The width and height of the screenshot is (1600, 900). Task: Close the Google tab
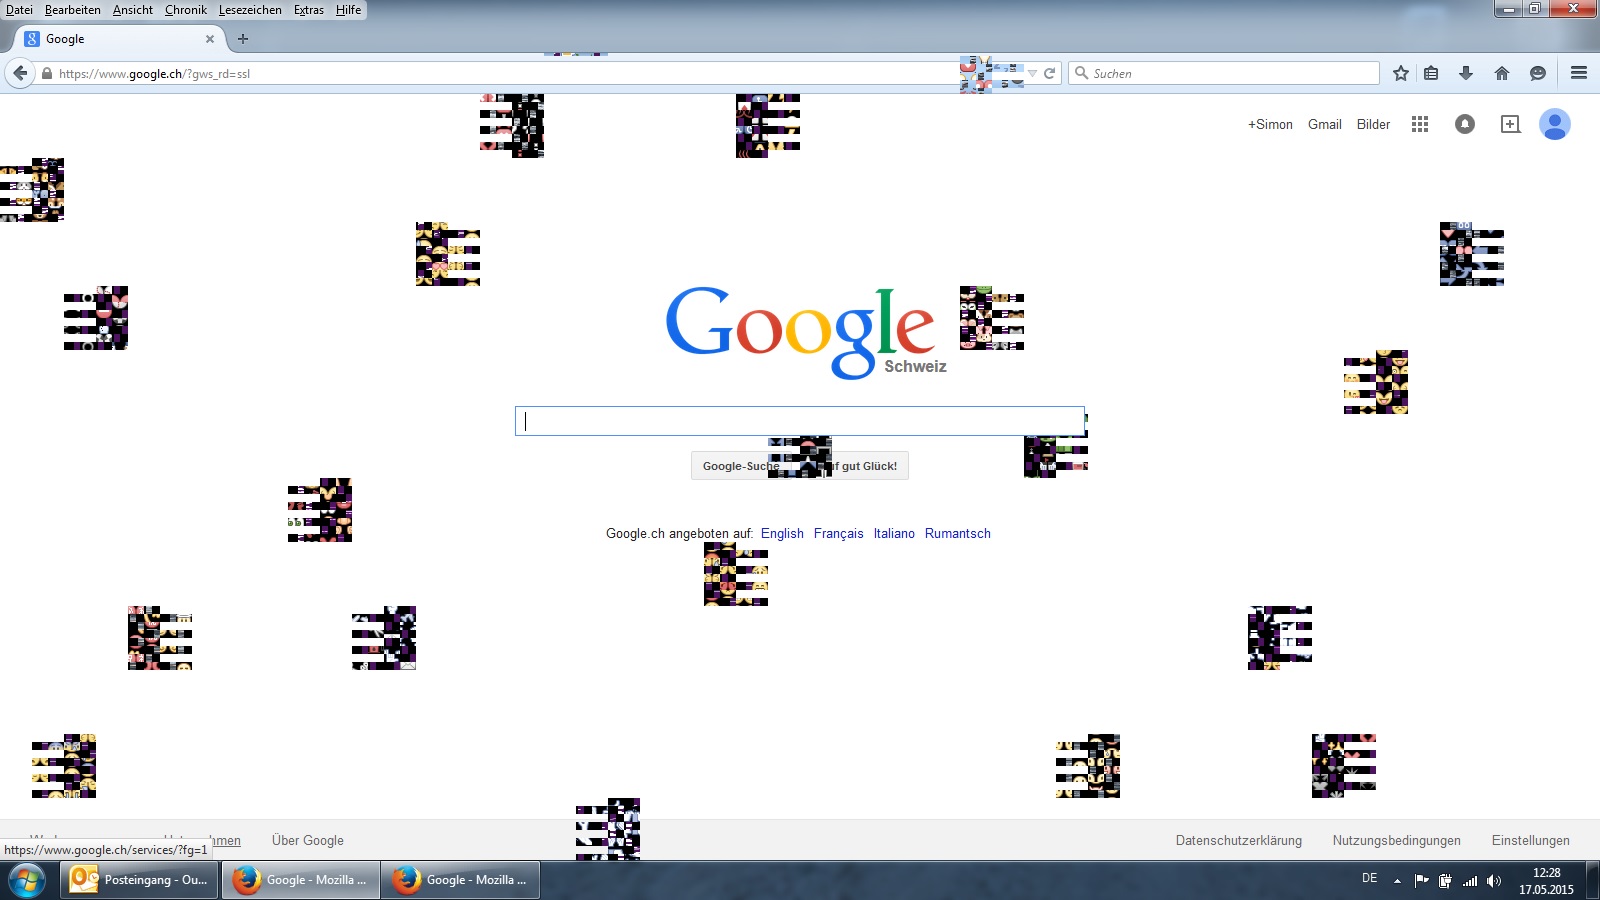coord(210,39)
